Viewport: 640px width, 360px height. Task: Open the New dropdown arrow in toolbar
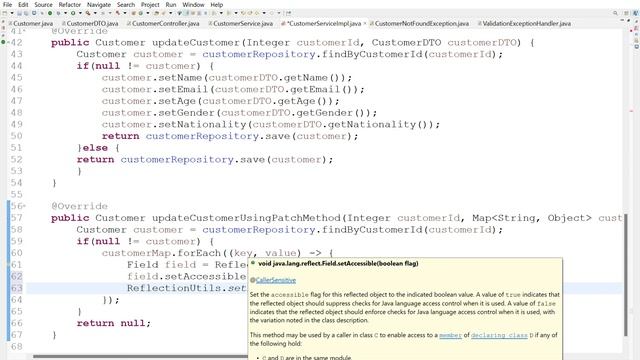click(12, 13)
